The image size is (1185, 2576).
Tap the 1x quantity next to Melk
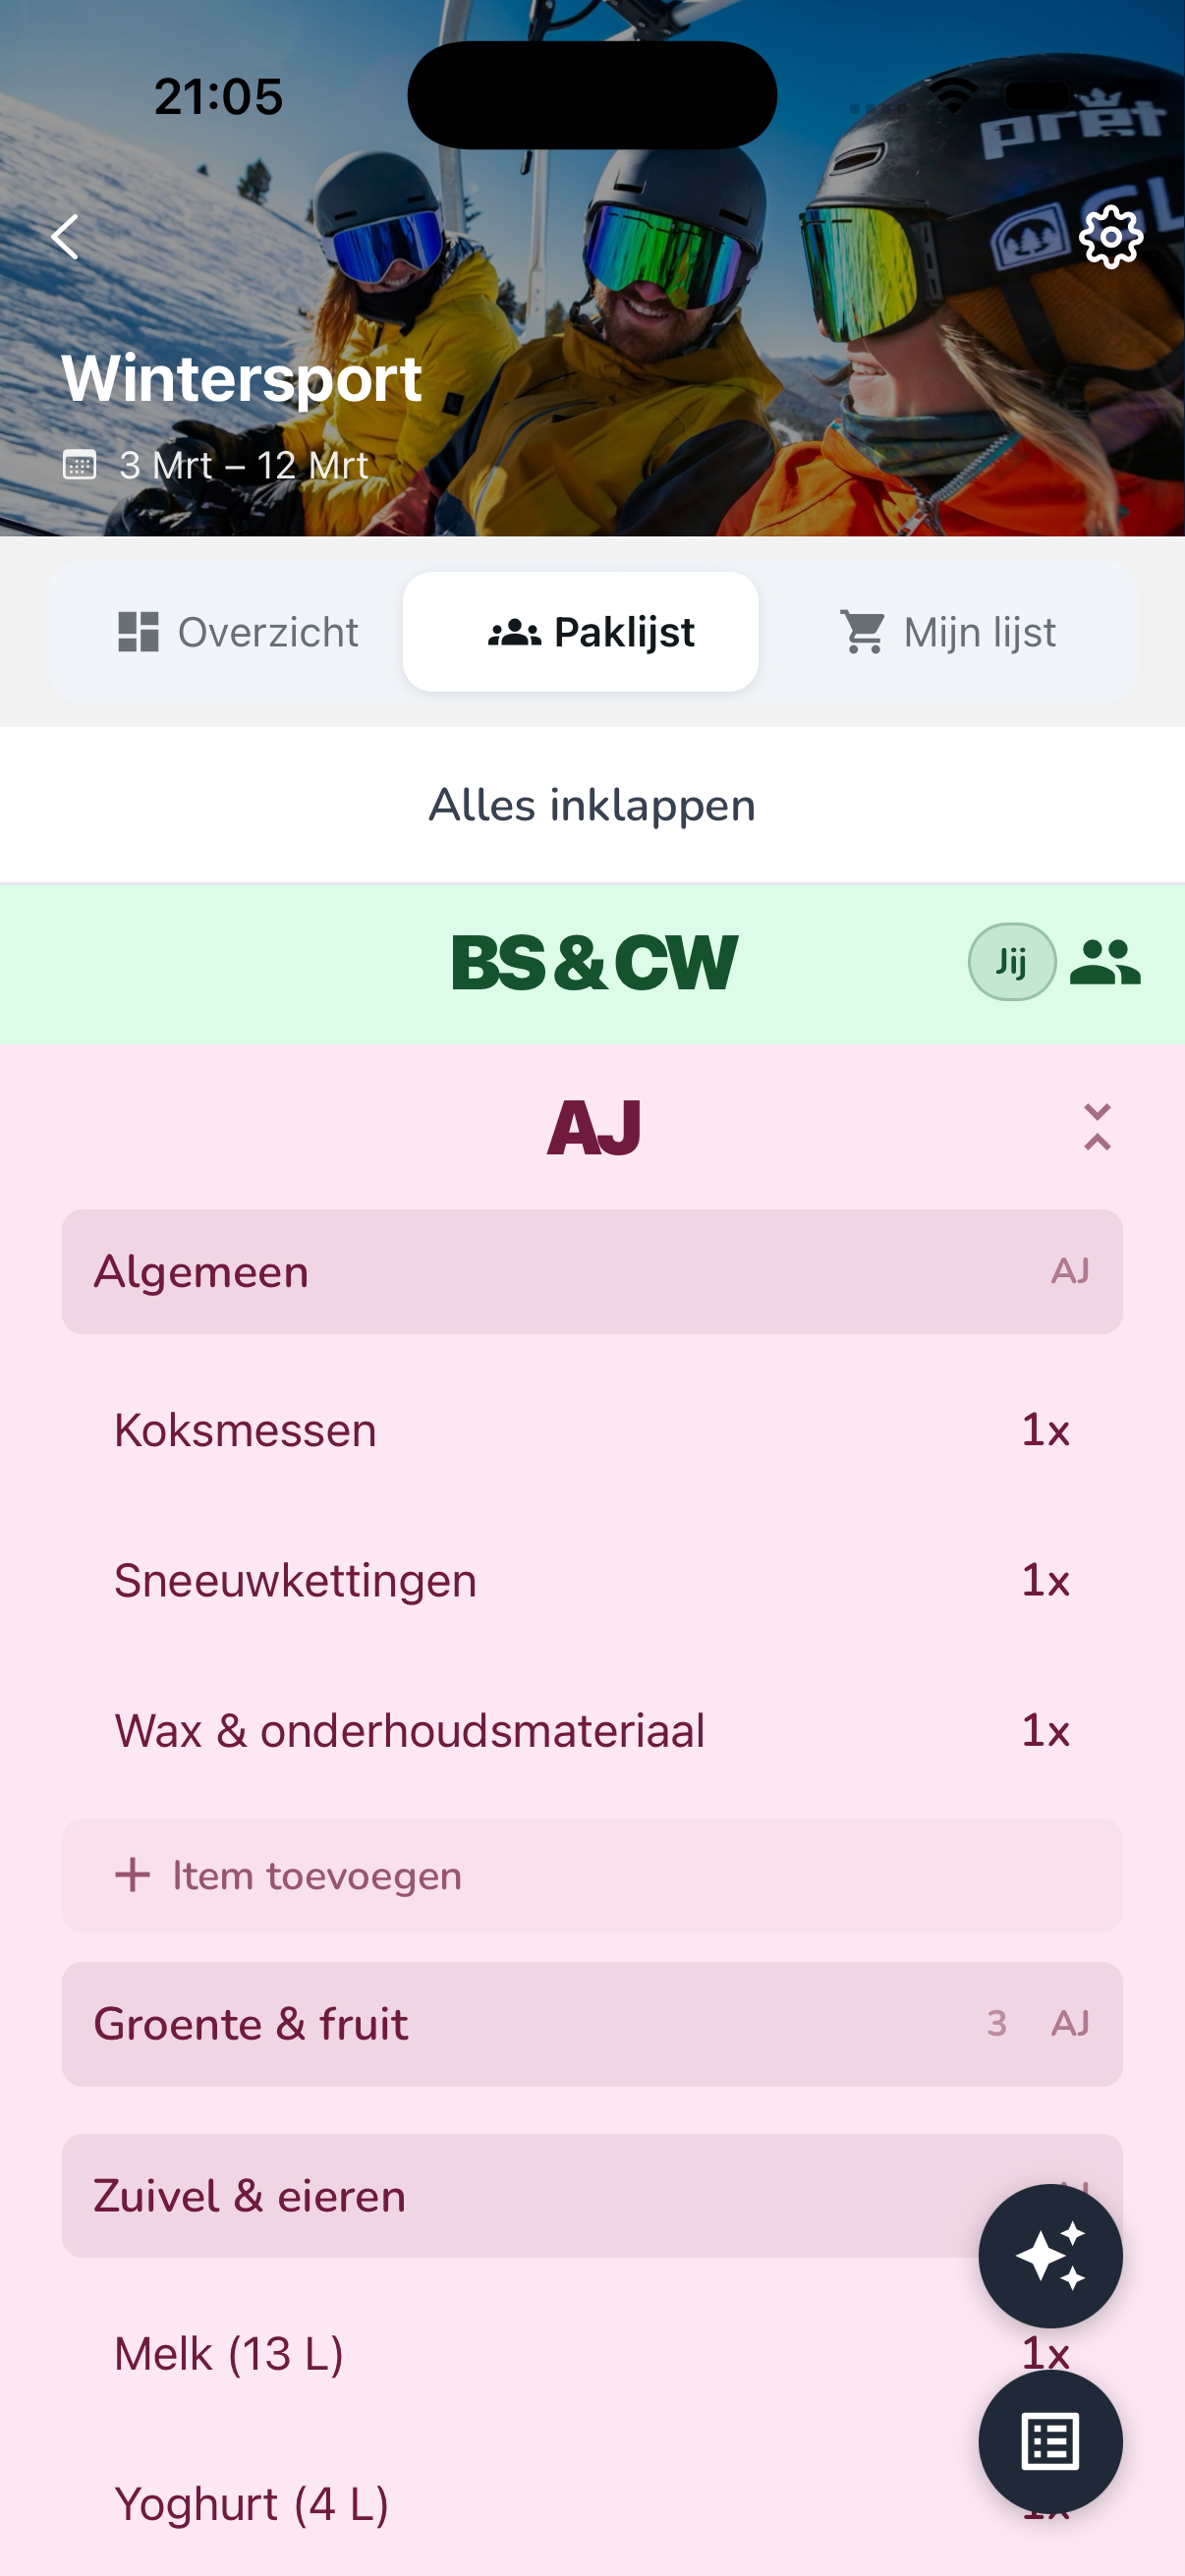coord(1045,2352)
